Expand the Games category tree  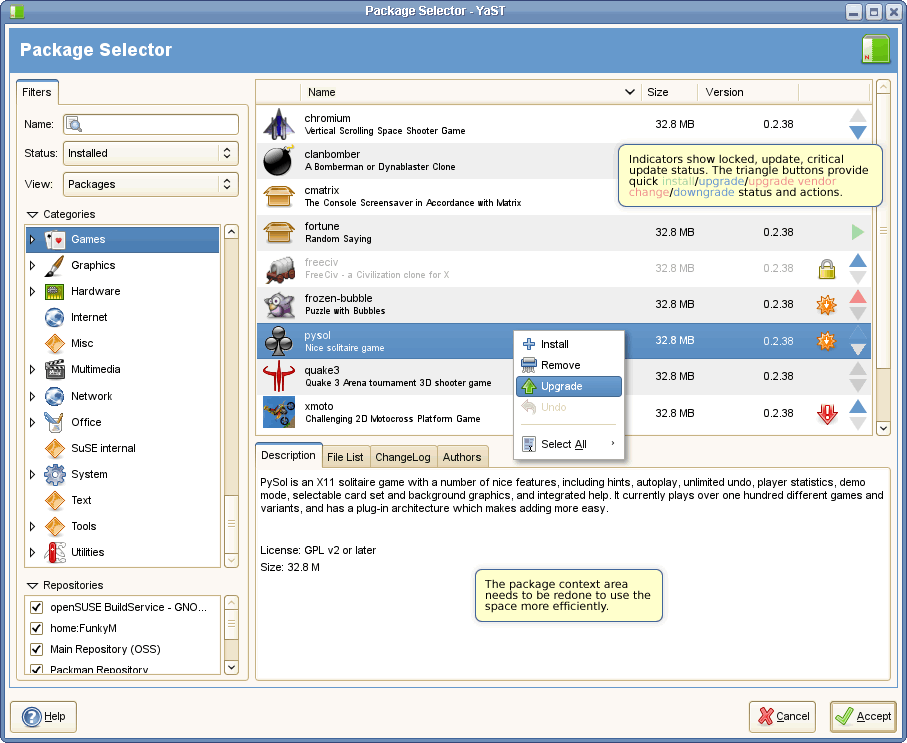pyautogui.click(x=32, y=239)
